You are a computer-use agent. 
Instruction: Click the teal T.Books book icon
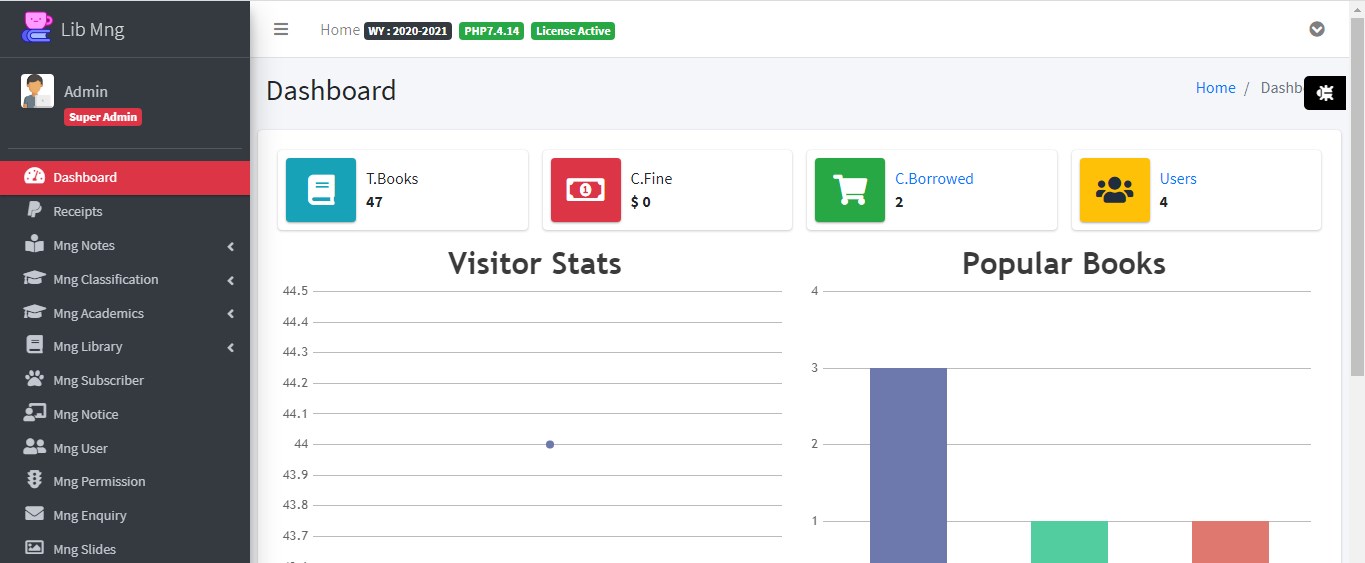tap(321, 190)
